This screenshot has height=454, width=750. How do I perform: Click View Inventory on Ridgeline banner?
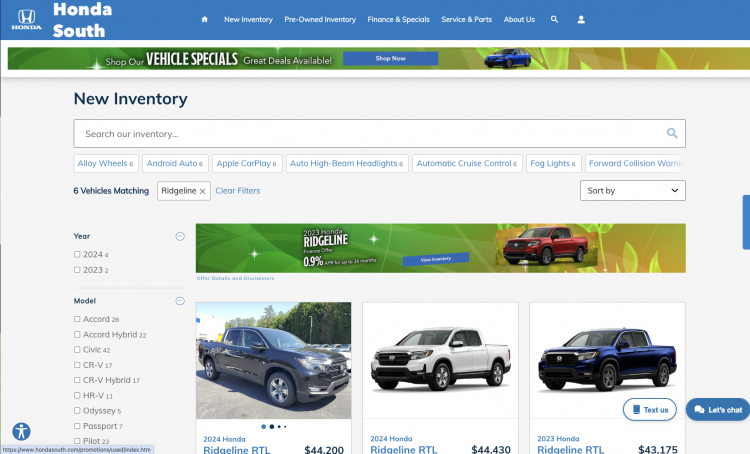(x=436, y=259)
